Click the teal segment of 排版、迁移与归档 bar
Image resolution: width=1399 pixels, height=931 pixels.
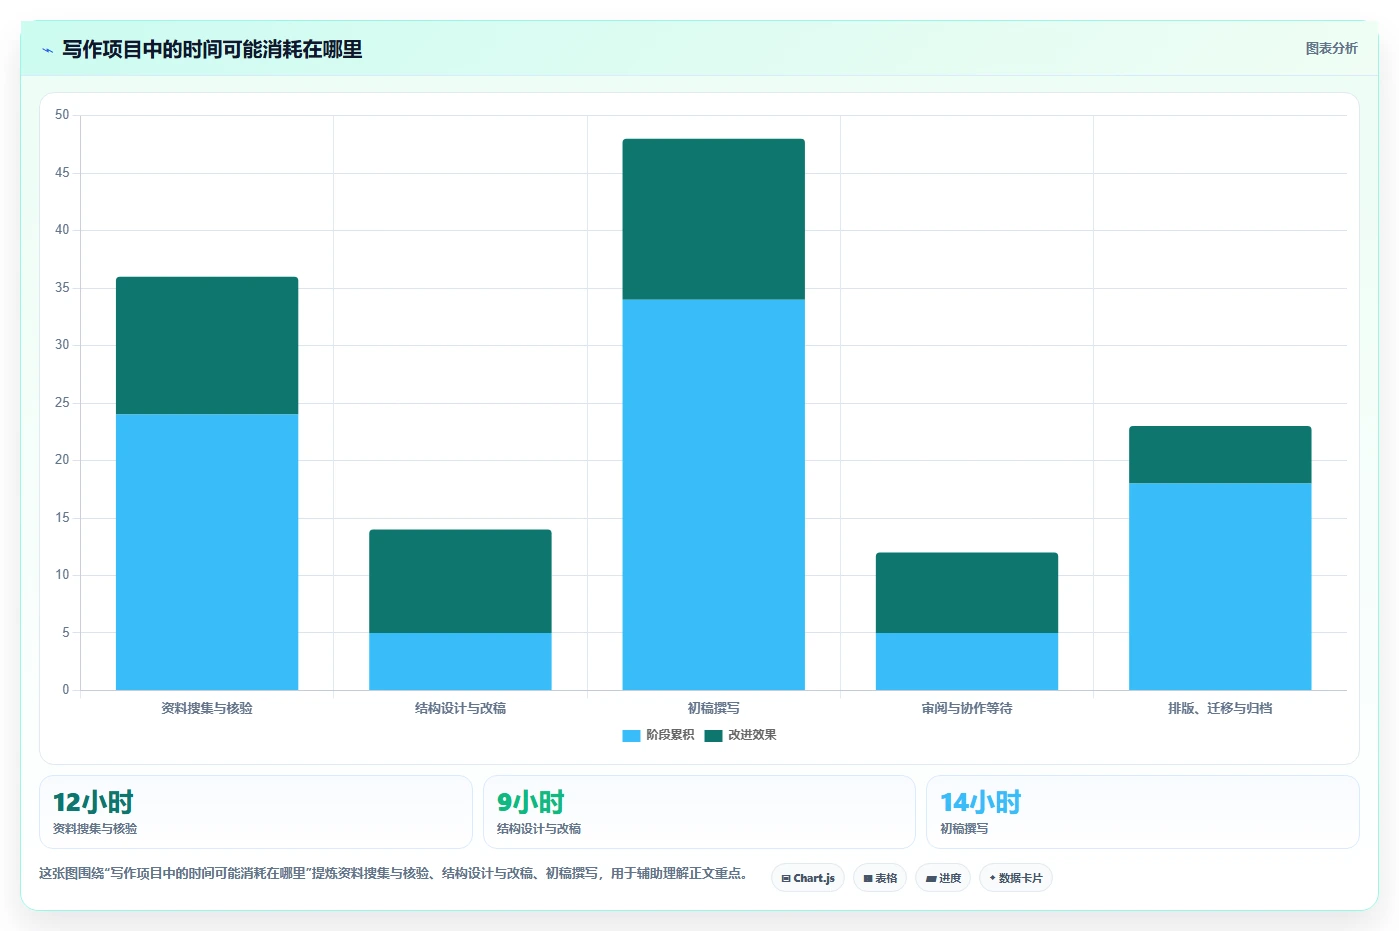pyautogui.click(x=1220, y=454)
